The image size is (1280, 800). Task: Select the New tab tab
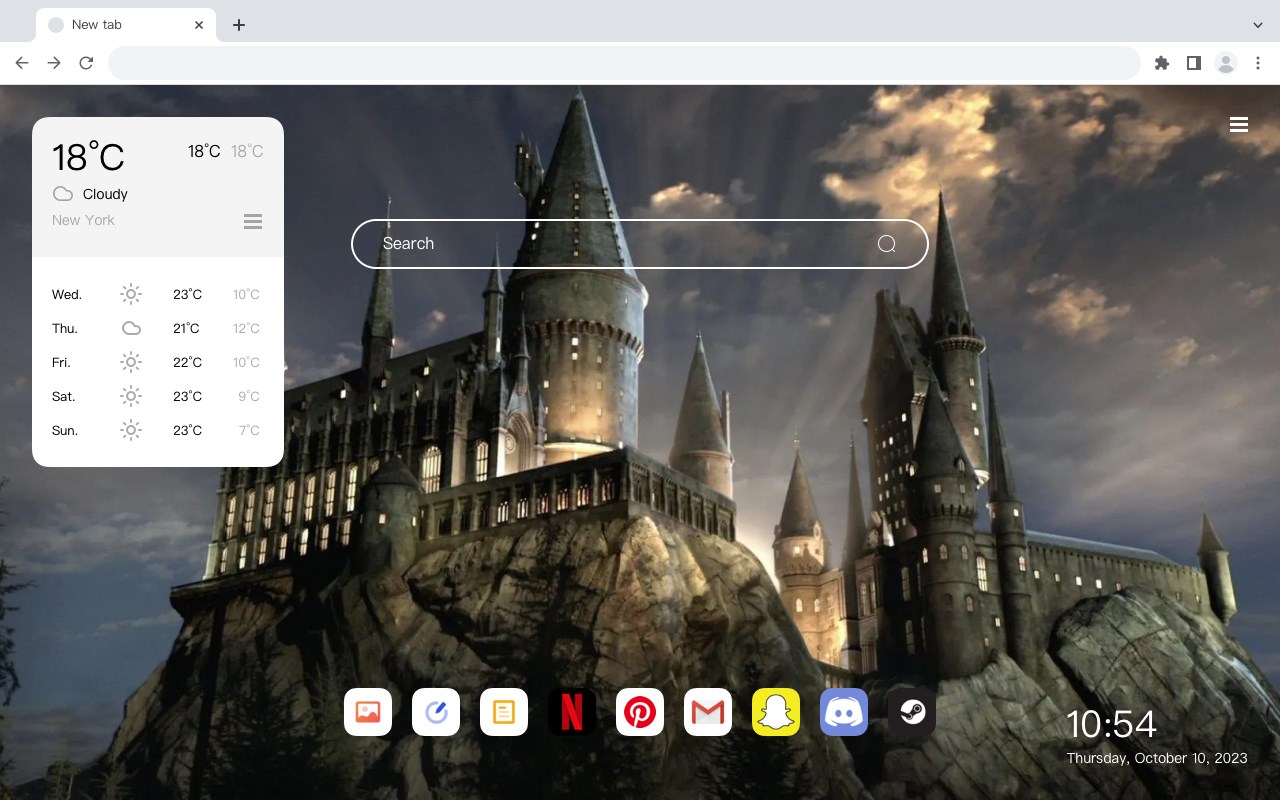click(x=126, y=25)
